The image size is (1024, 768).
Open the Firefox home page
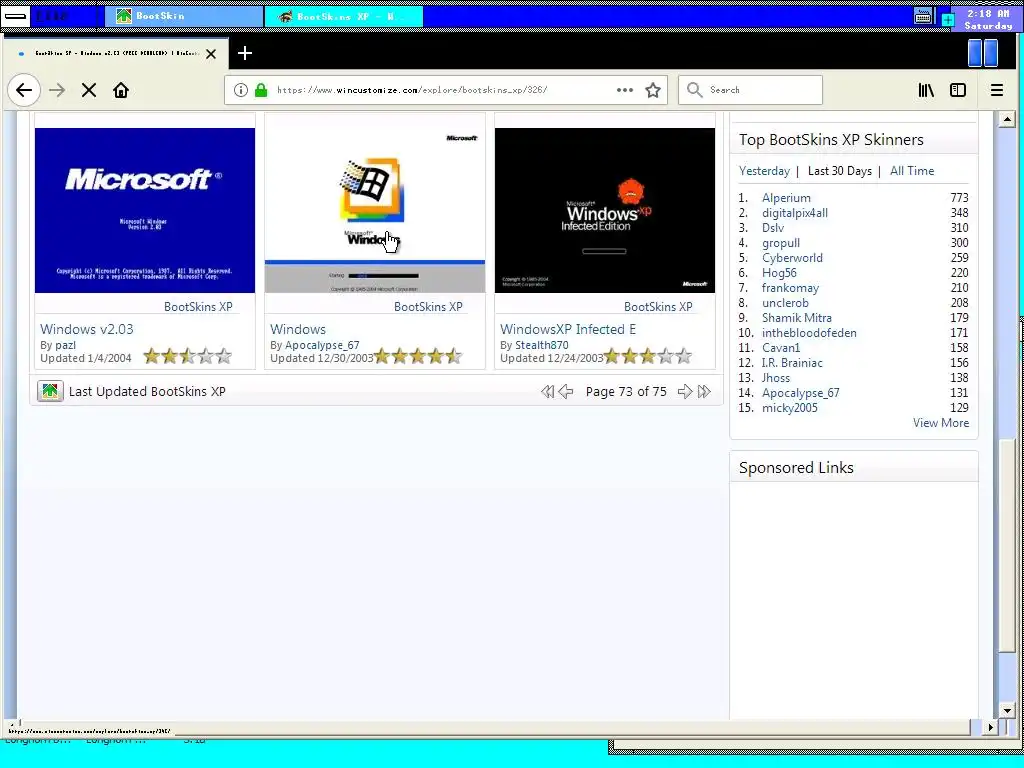[121, 90]
